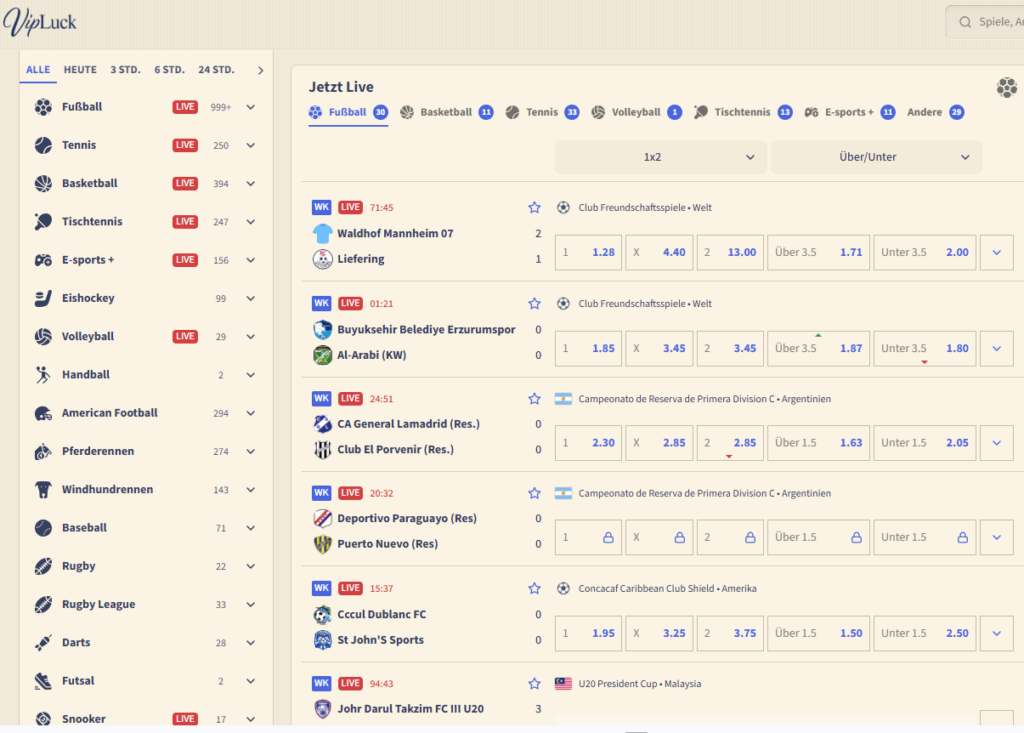Open the Andere live sports tab

point(935,112)
